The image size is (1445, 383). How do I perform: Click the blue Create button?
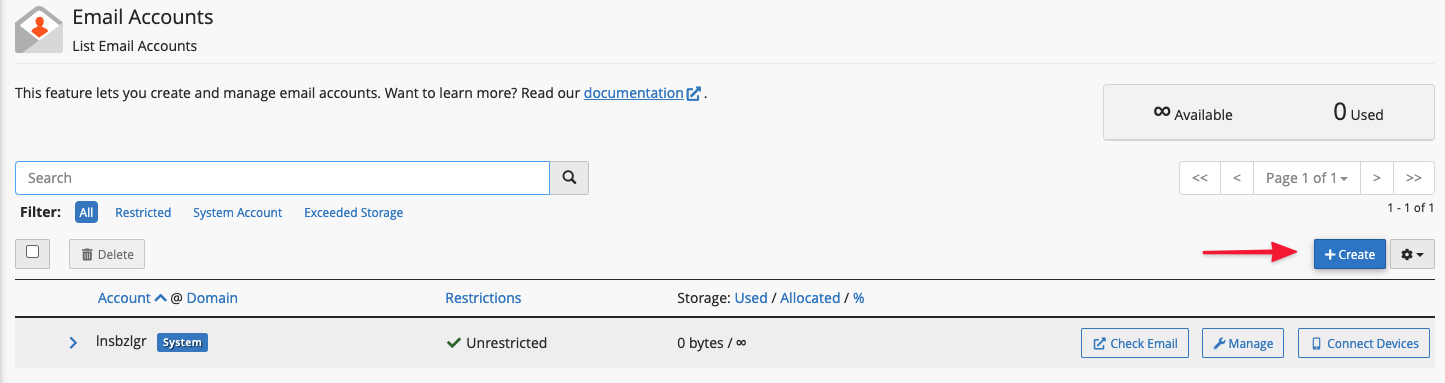(x=1350, y=255)
